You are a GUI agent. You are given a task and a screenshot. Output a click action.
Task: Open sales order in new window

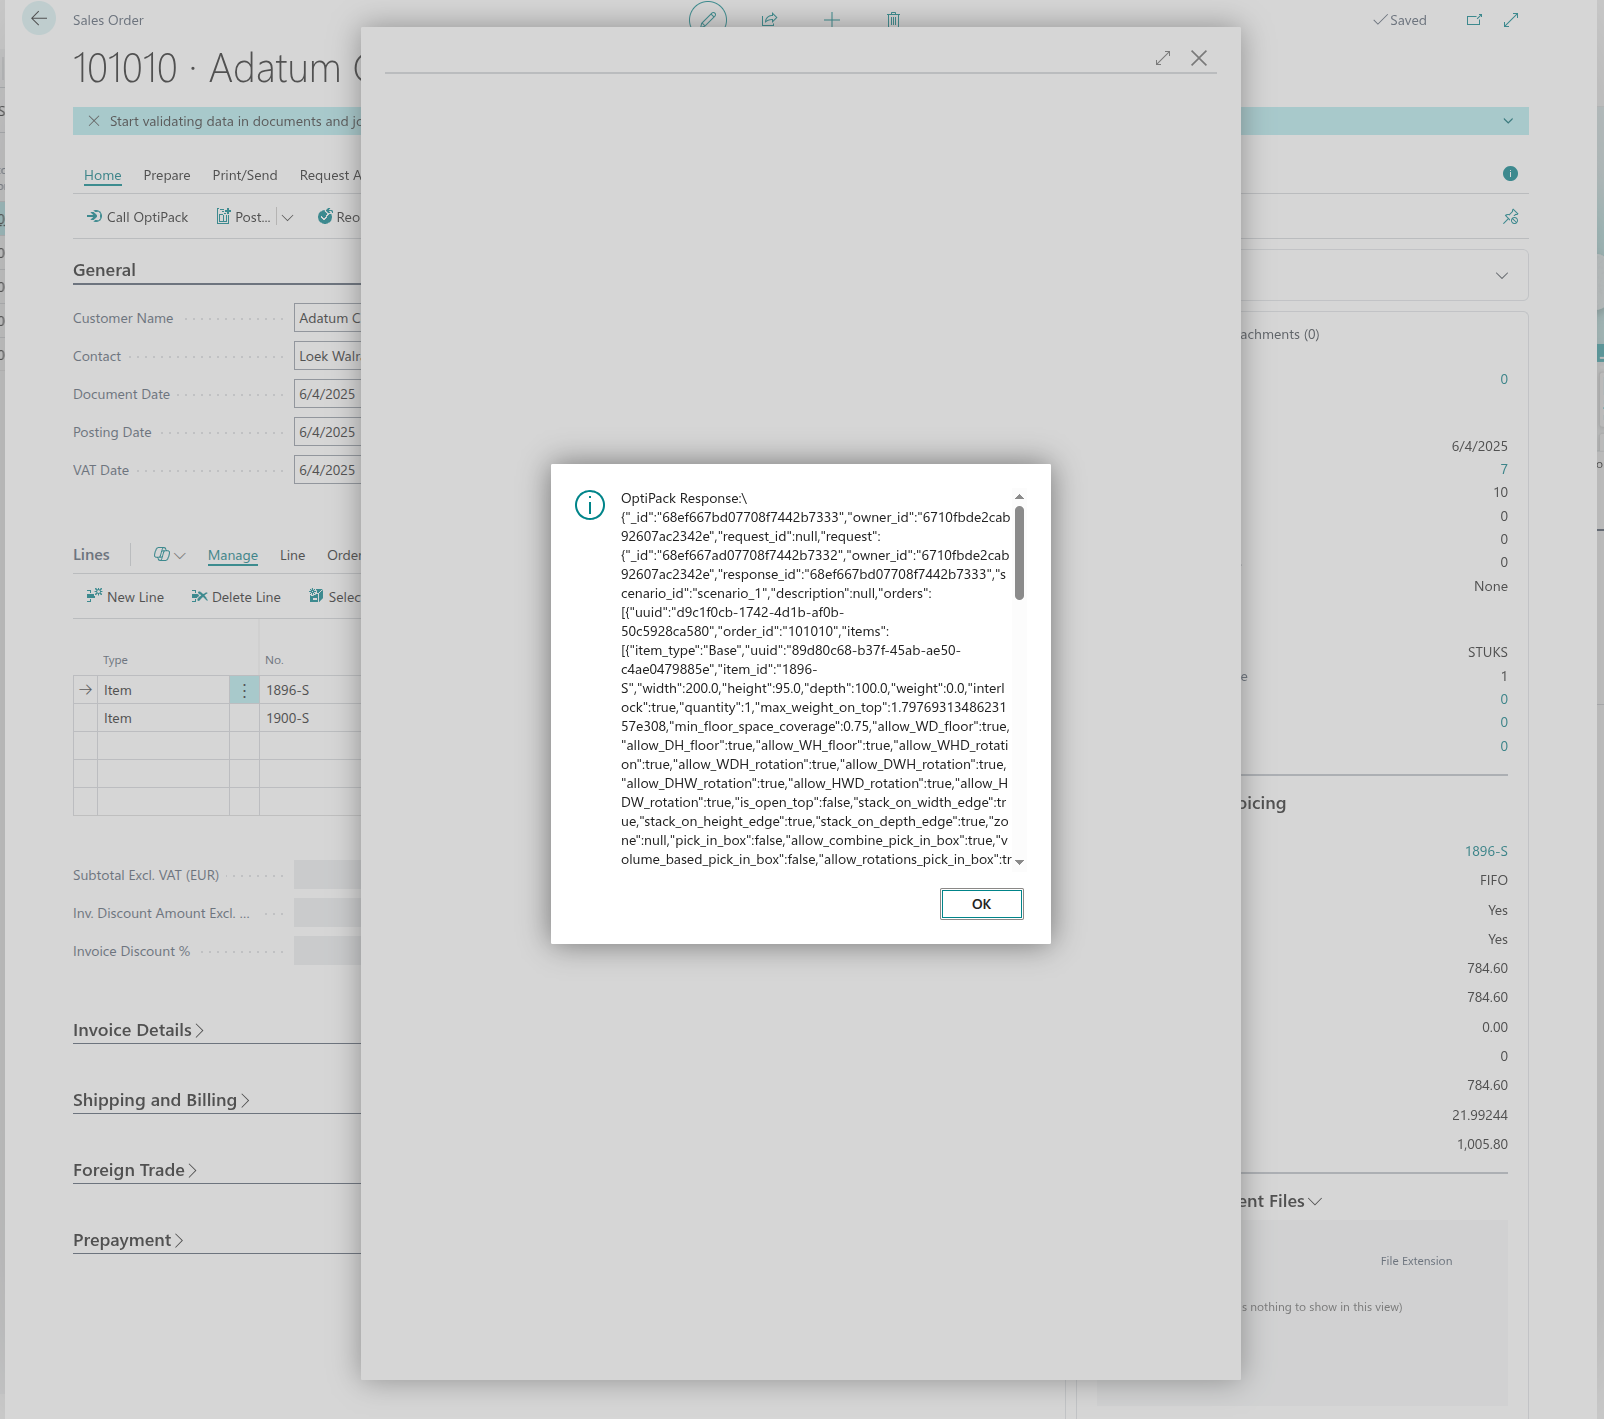[1474, 20]
